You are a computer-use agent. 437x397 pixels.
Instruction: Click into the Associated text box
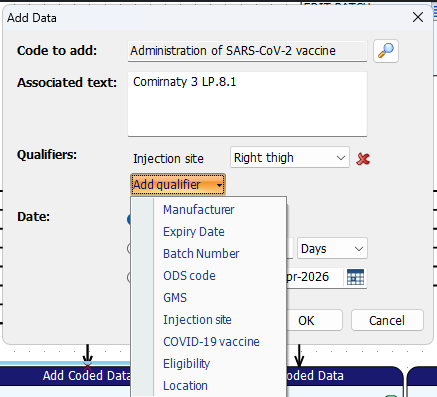(247, 104)
